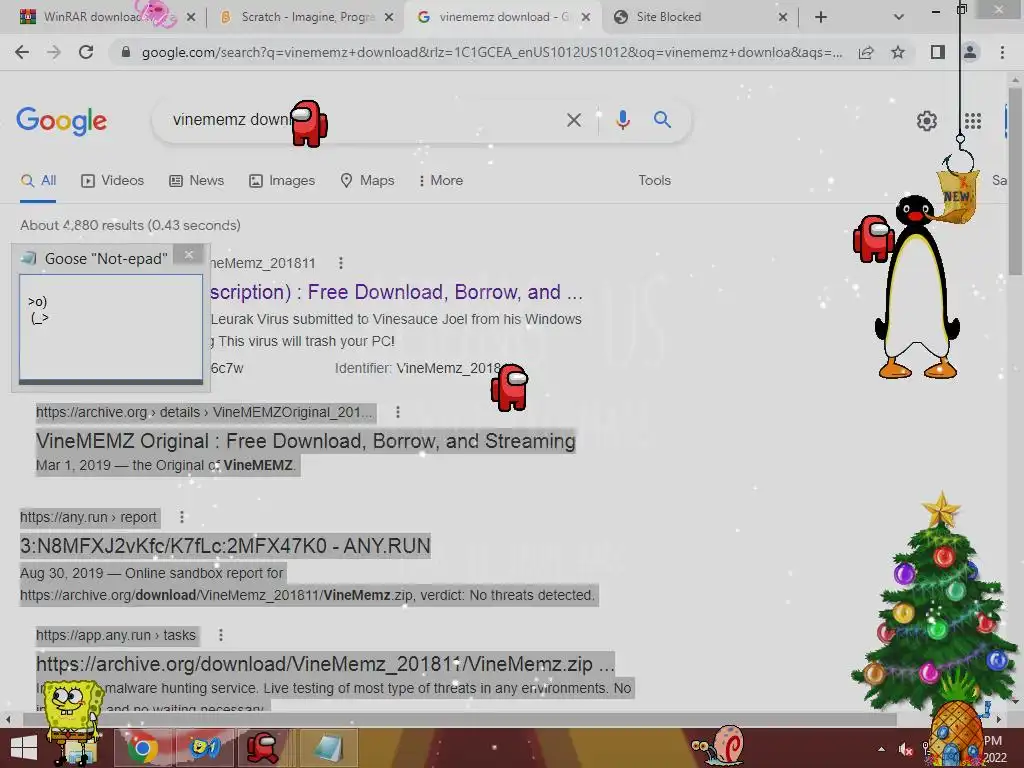The width and height of the screenshot is (1024, 768).
Task: Close the Goose "Not-epad" window
Action: [189, 255]
